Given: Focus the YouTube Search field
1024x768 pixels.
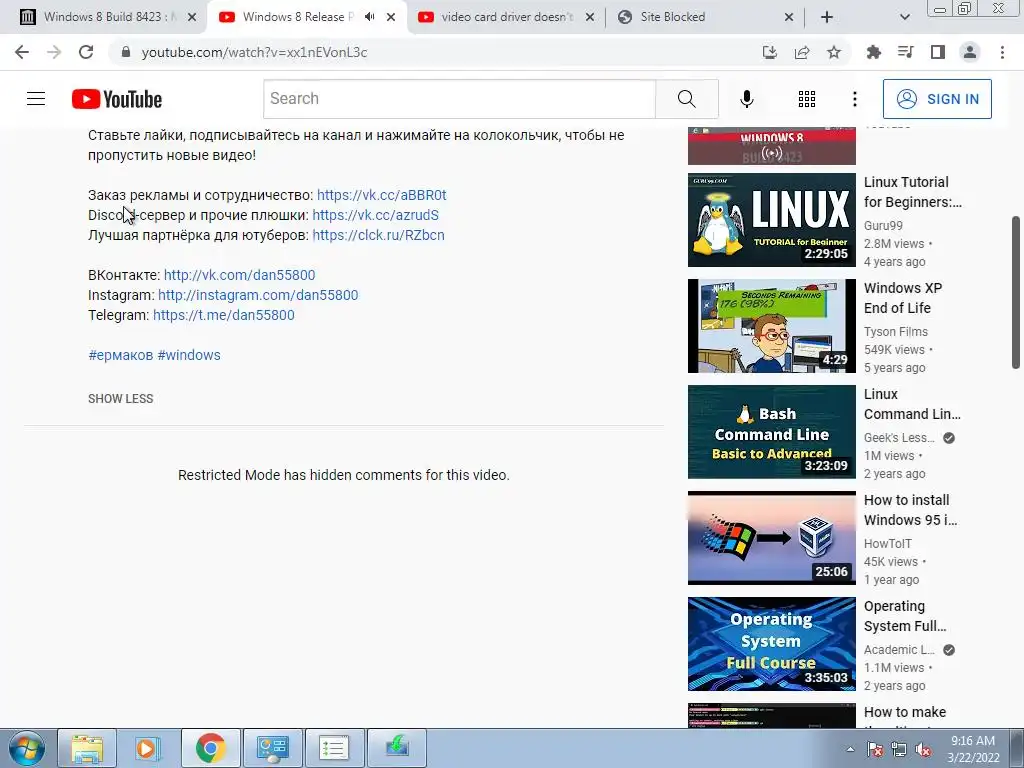Looking at the screenshot, I should pos(460,99).
